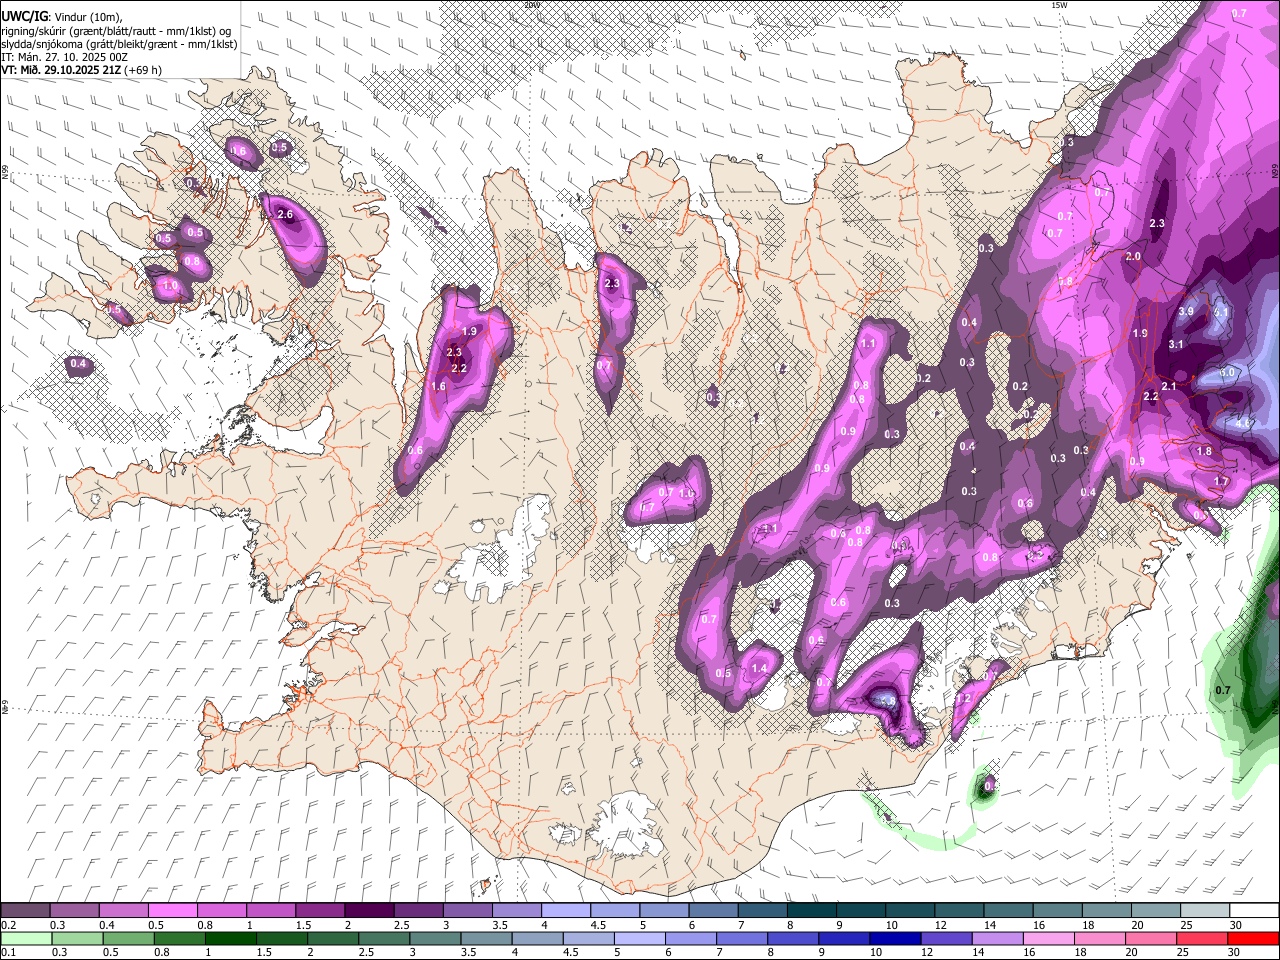
Task: Select the bright pink 0.5–0.8 swatch, top legend row
Action: click(172, 911)
